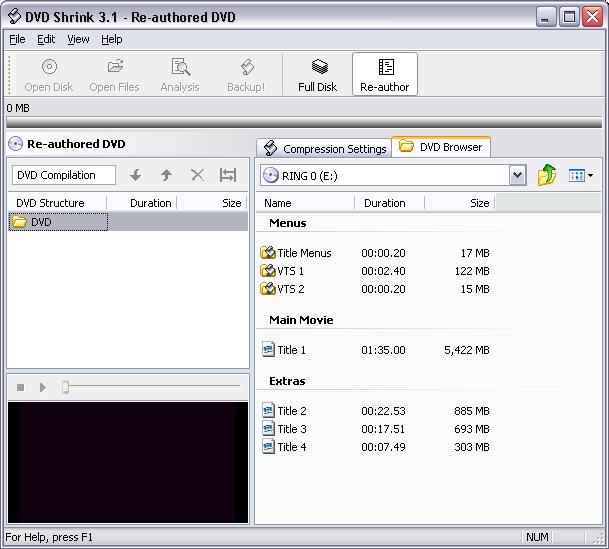609x549 pixels.
Task: Select the DVD folder in DVD Structure
Action: (58, 222)
